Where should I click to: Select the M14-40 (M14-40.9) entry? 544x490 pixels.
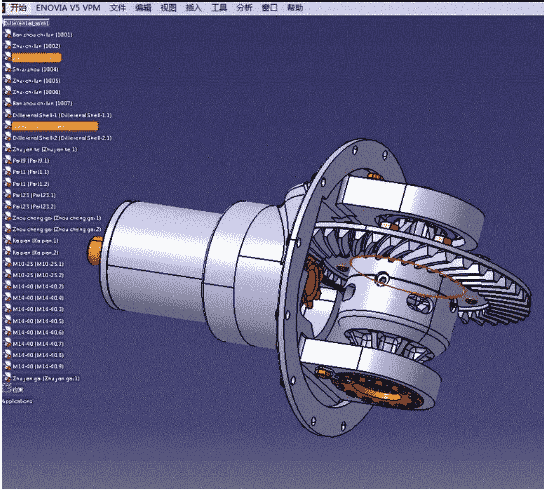click(38, 366)
